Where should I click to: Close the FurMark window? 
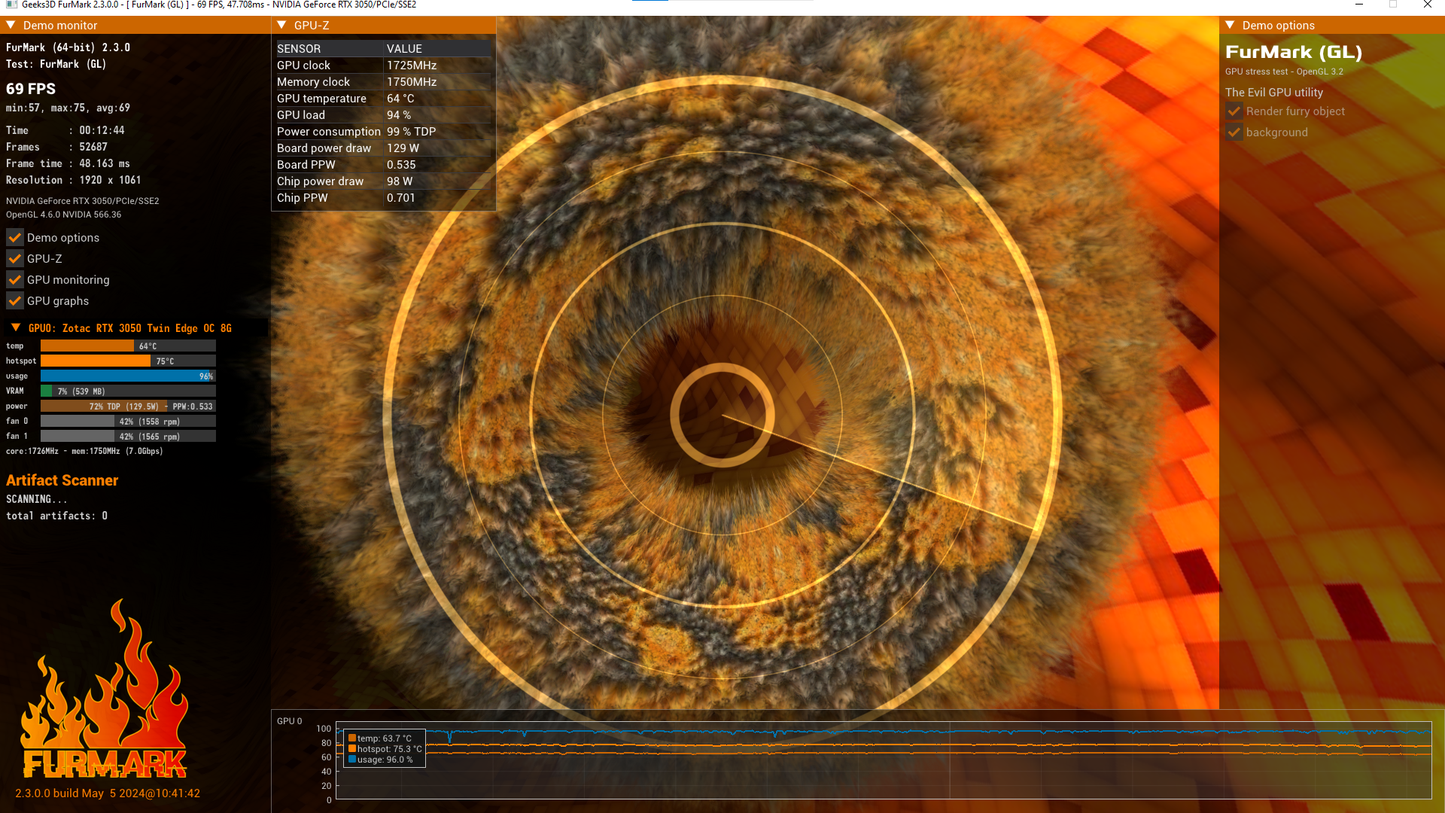(x=1427, y=5)
